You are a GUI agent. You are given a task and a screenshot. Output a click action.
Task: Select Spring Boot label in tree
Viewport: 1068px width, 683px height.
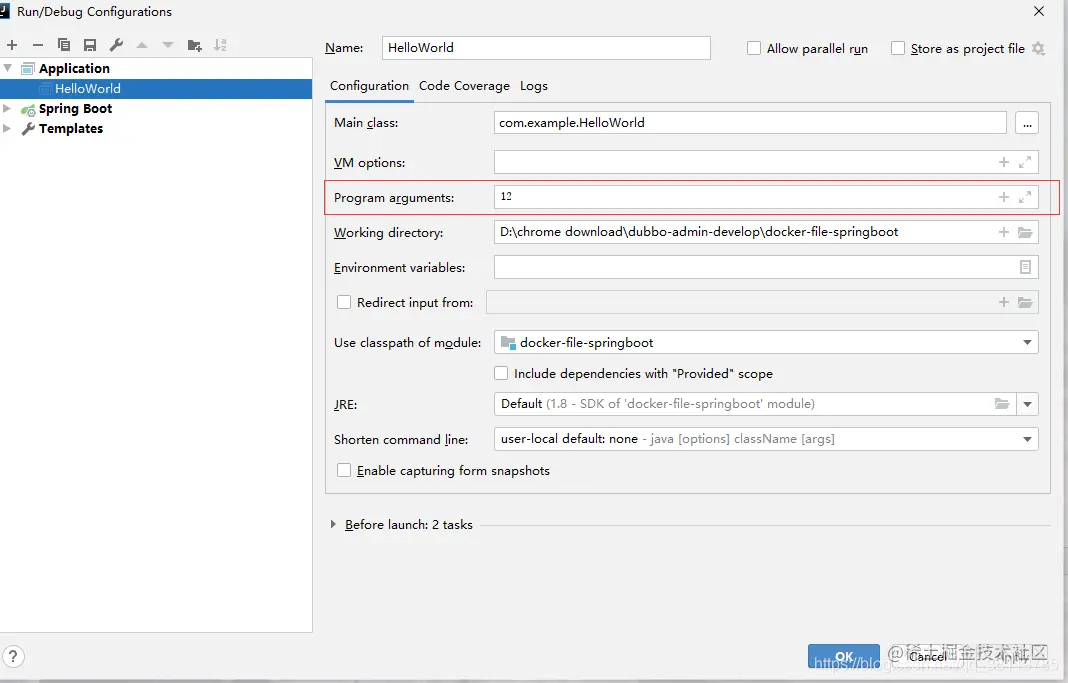pyautogui.click(x=75, y=109)
